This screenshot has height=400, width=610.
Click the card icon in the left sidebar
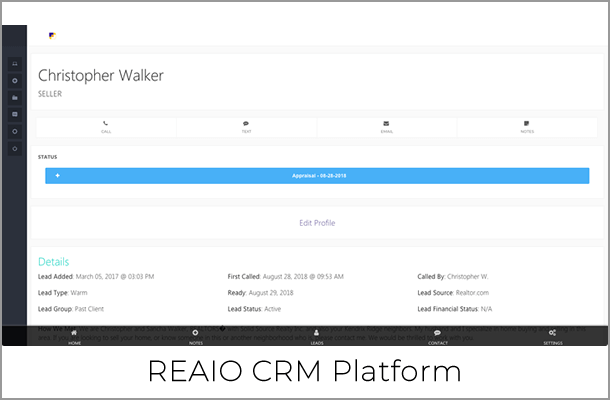(15, 114)
